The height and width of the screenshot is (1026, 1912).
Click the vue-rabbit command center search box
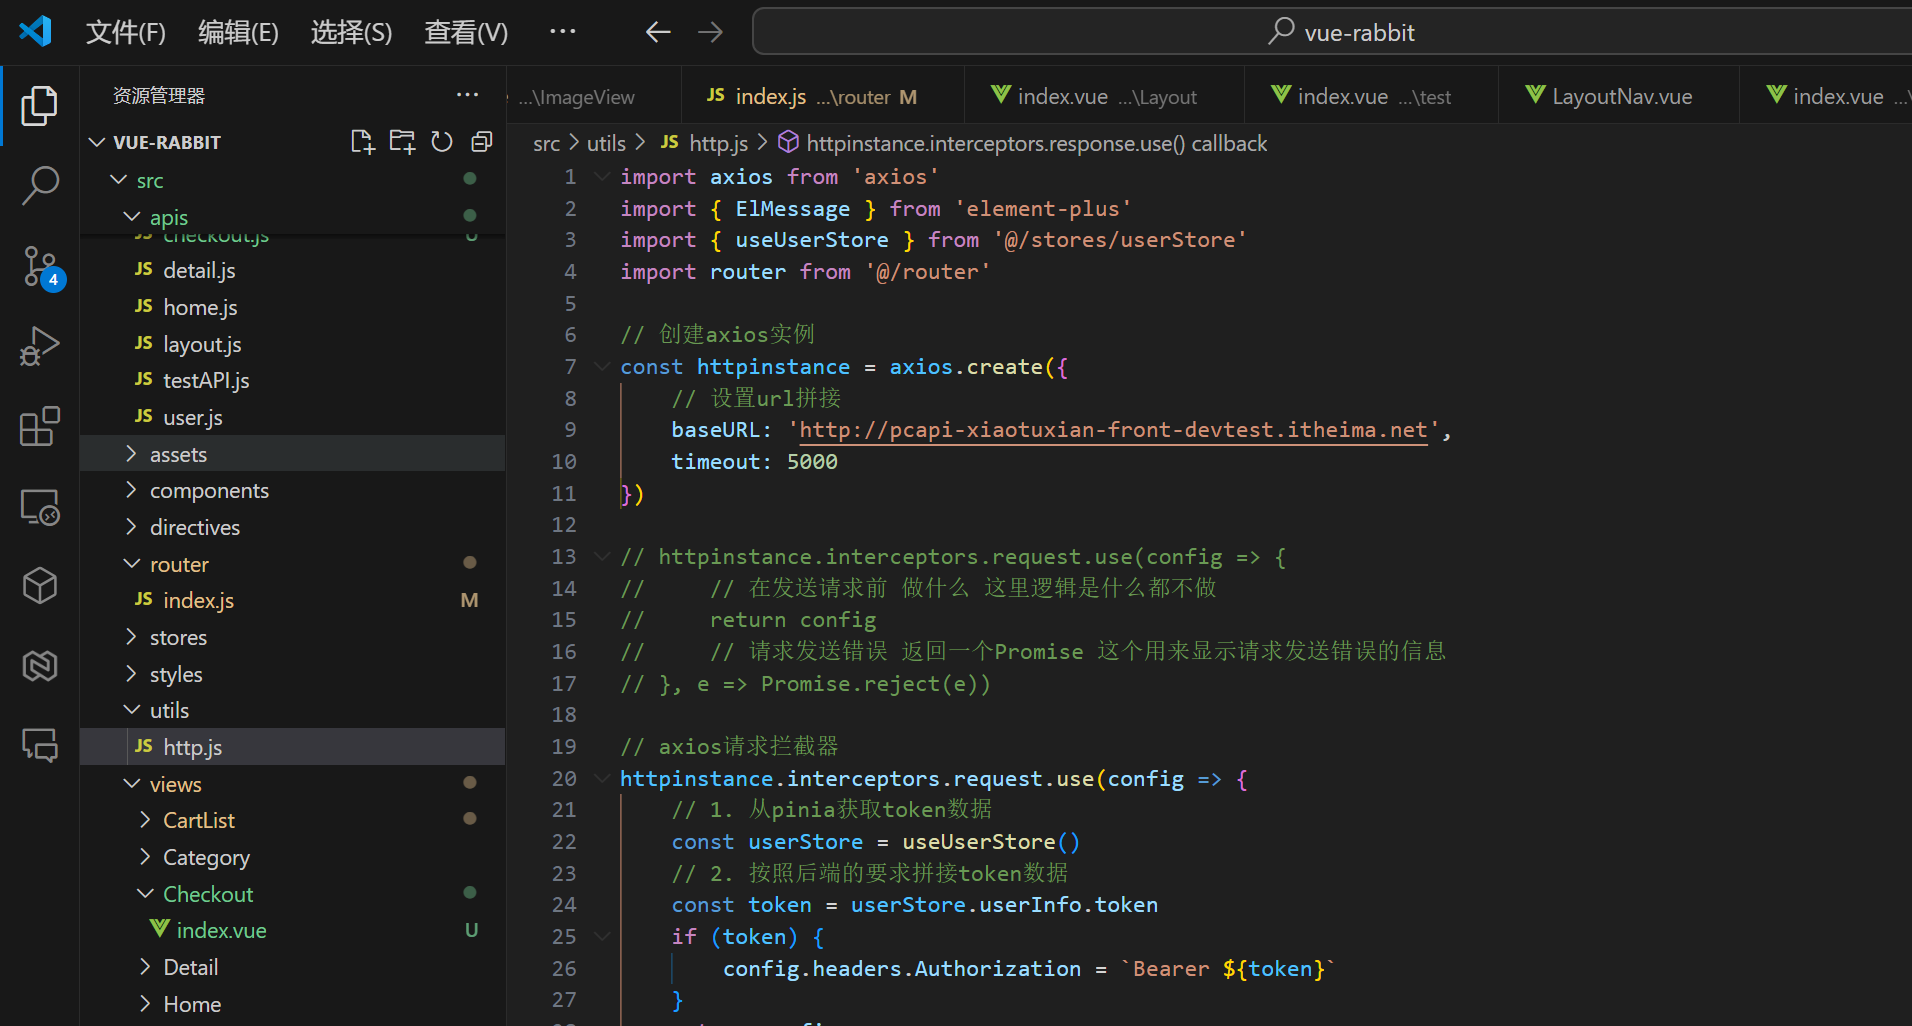[1332, 32]
